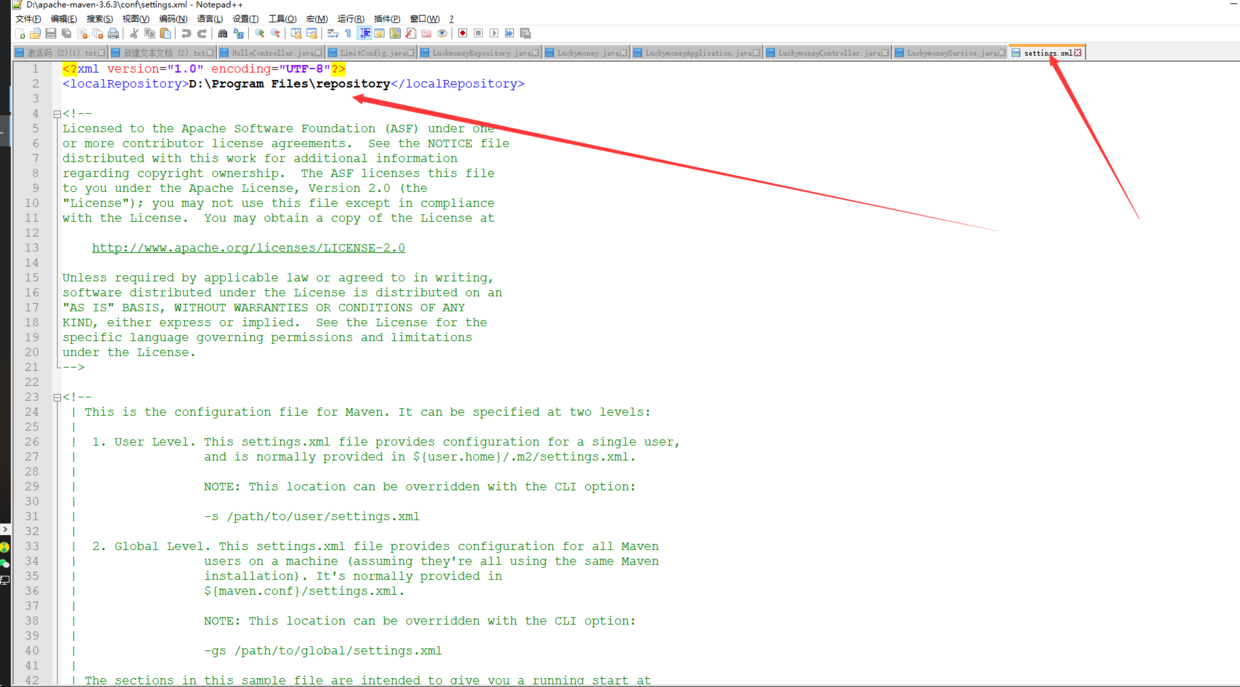This screenshot has height=687, width=1240.
Task: Click Save recorded macro icon
Action: 525,33
